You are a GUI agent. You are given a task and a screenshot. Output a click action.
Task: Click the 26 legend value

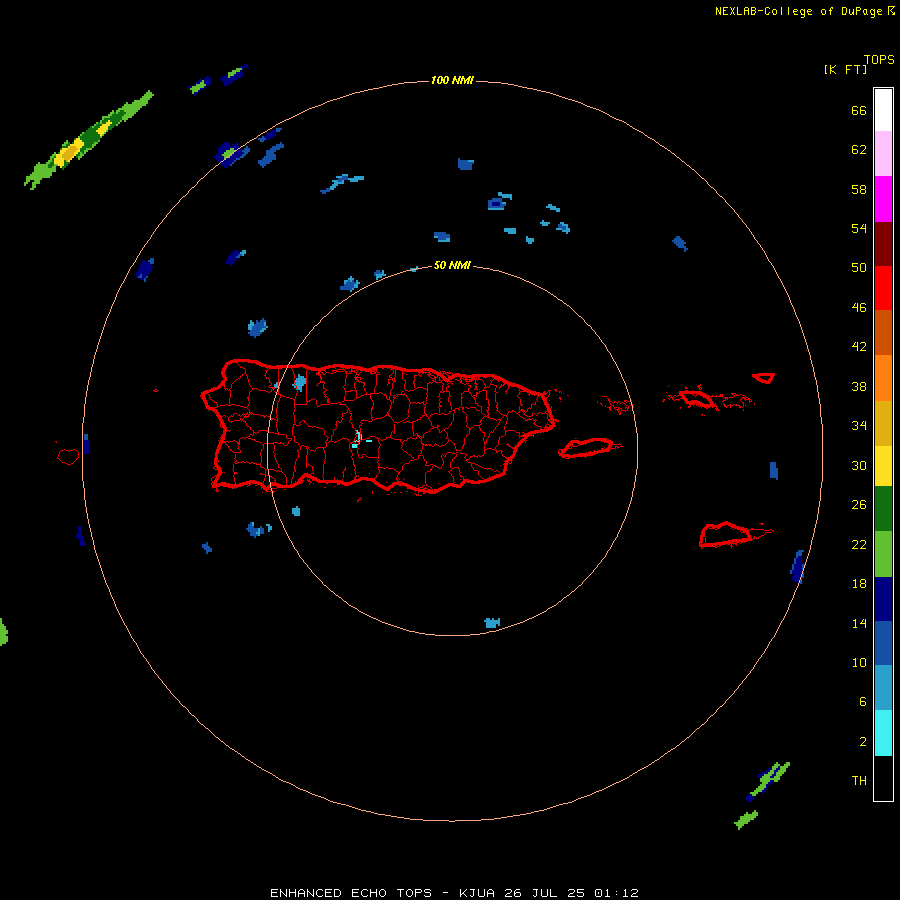click(859, 505)
